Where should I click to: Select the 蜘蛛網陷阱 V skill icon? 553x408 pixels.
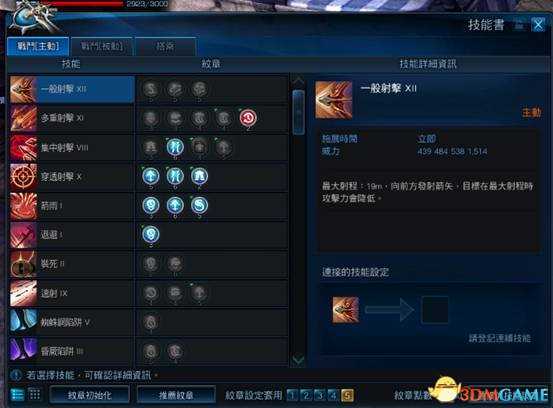click(23, 322)
